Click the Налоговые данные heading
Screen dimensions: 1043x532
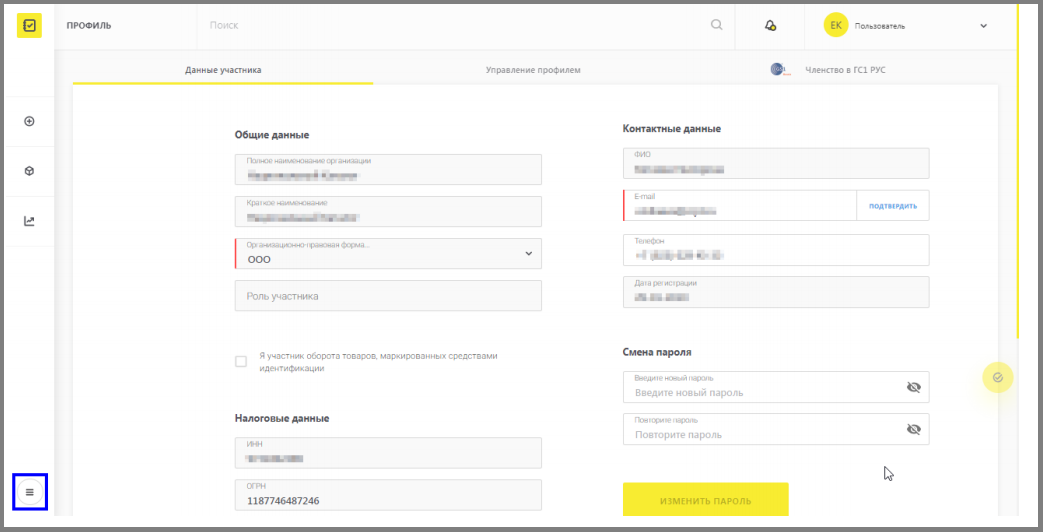pos(282,418)
